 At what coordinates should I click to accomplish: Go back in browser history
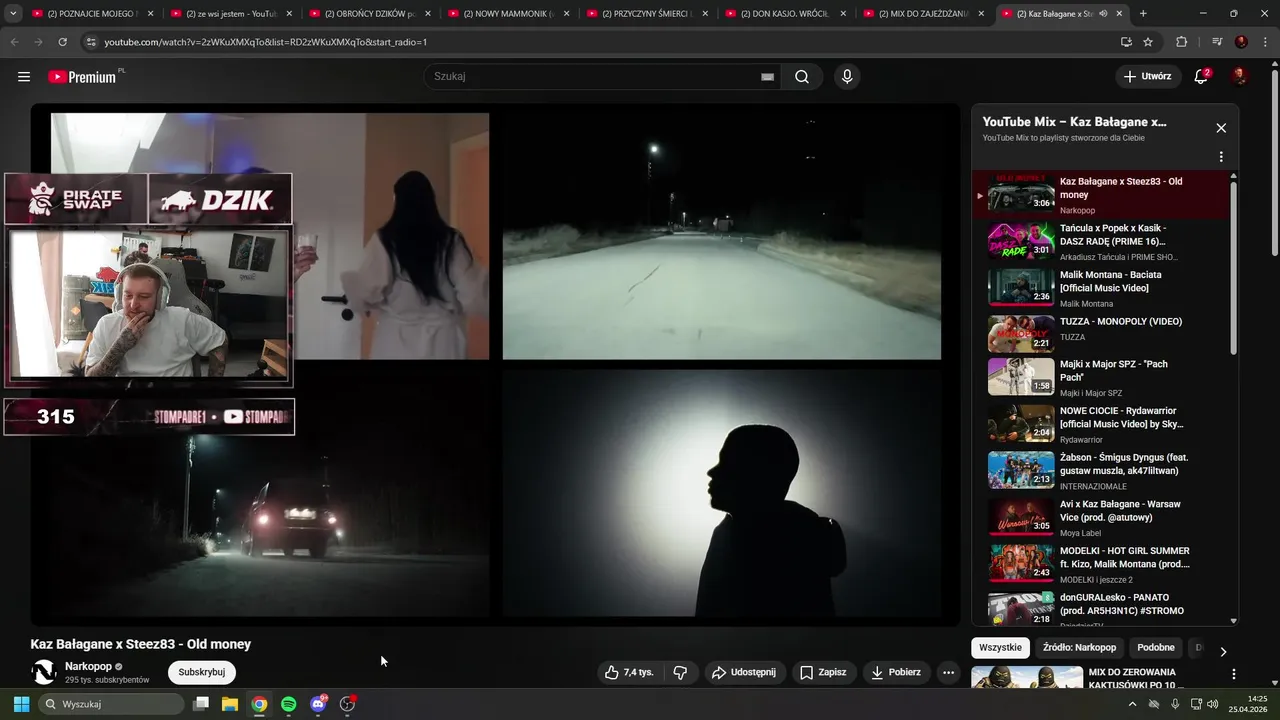(14, 42)
